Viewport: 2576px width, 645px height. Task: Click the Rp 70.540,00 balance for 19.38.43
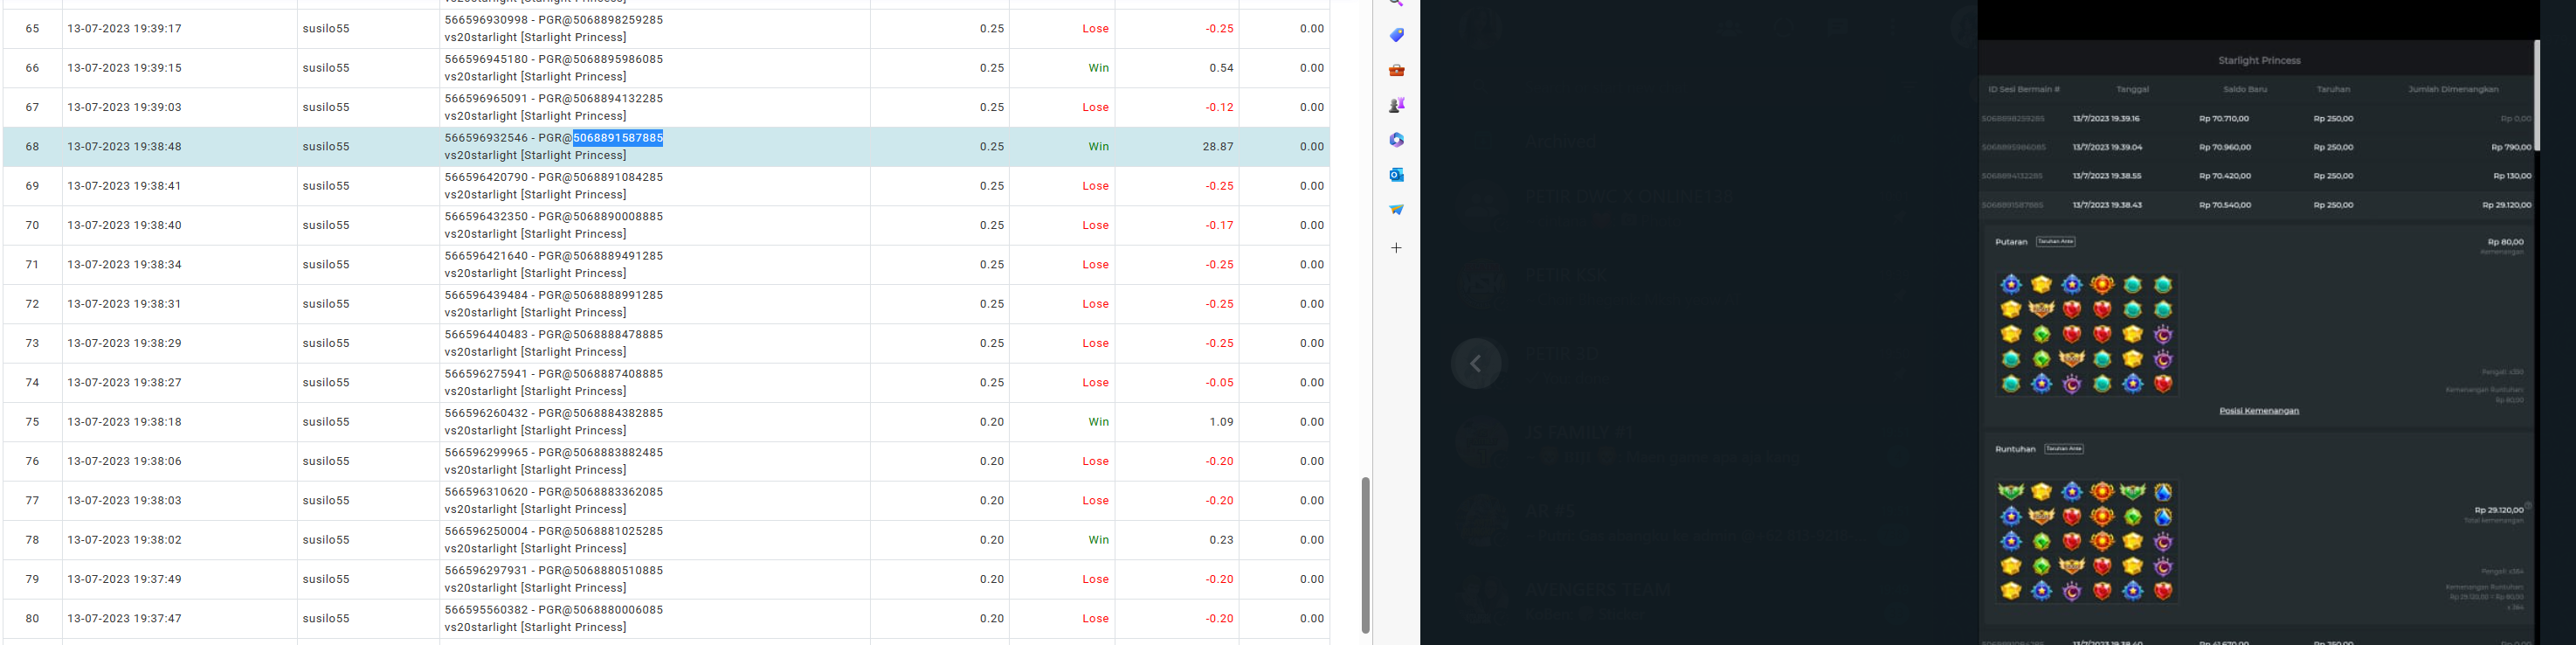tap(2225, 206)
